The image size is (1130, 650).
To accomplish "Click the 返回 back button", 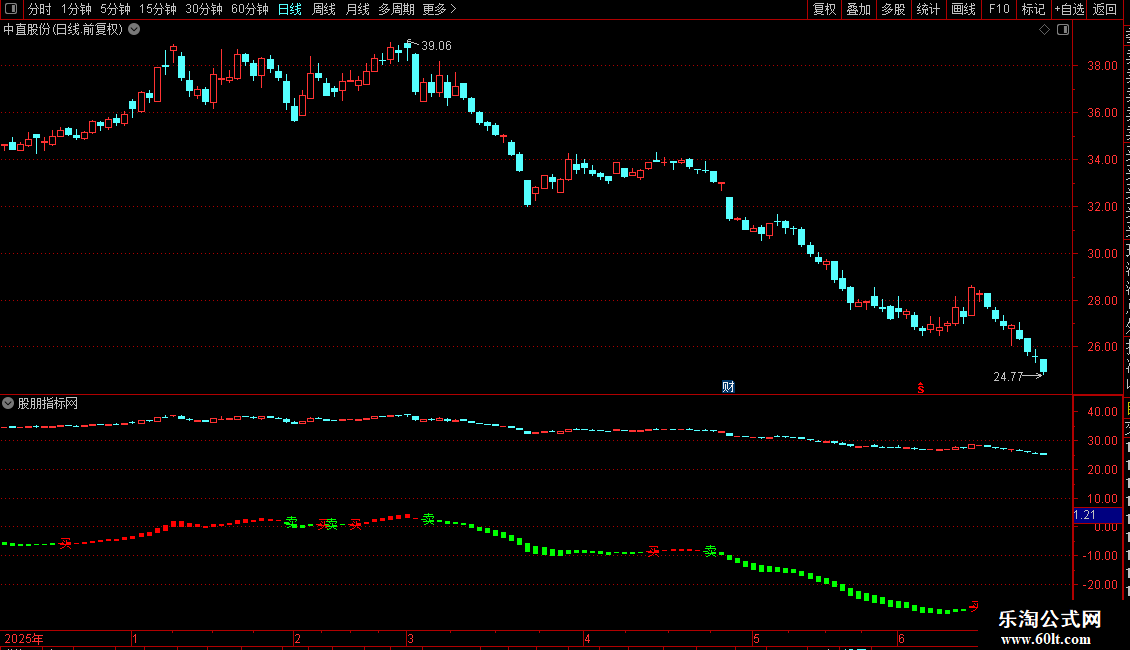I will click(x=1105, y=9).
